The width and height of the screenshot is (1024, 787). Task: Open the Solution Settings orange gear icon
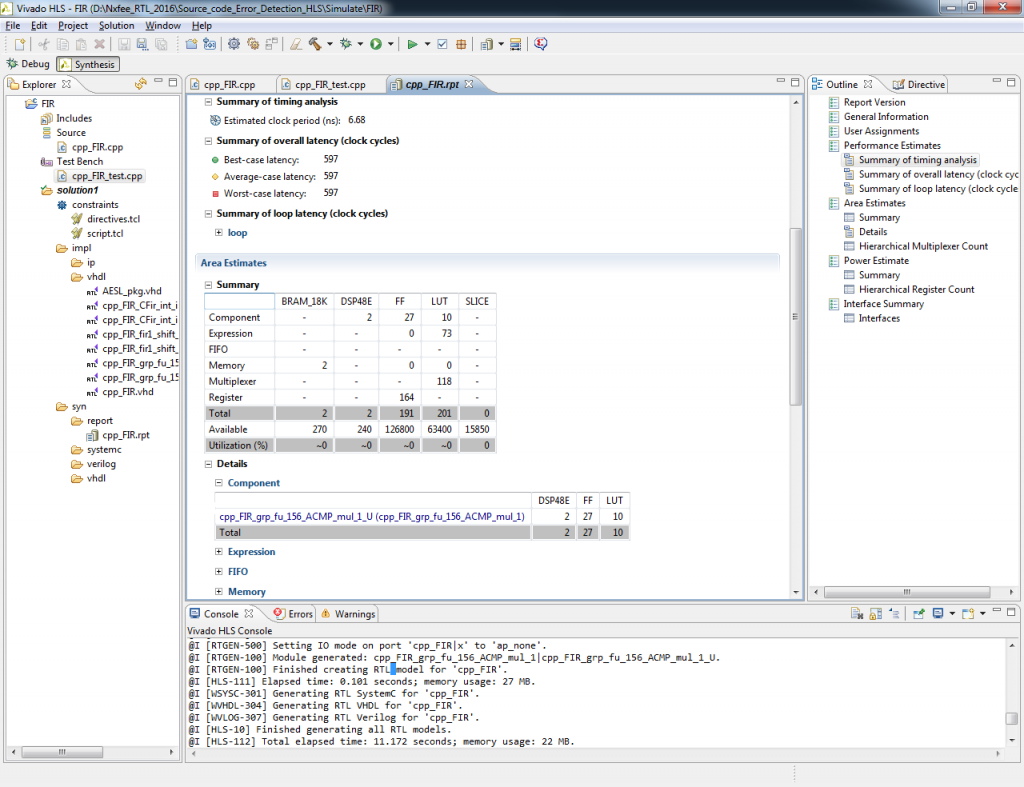click(x=253, y=44)
